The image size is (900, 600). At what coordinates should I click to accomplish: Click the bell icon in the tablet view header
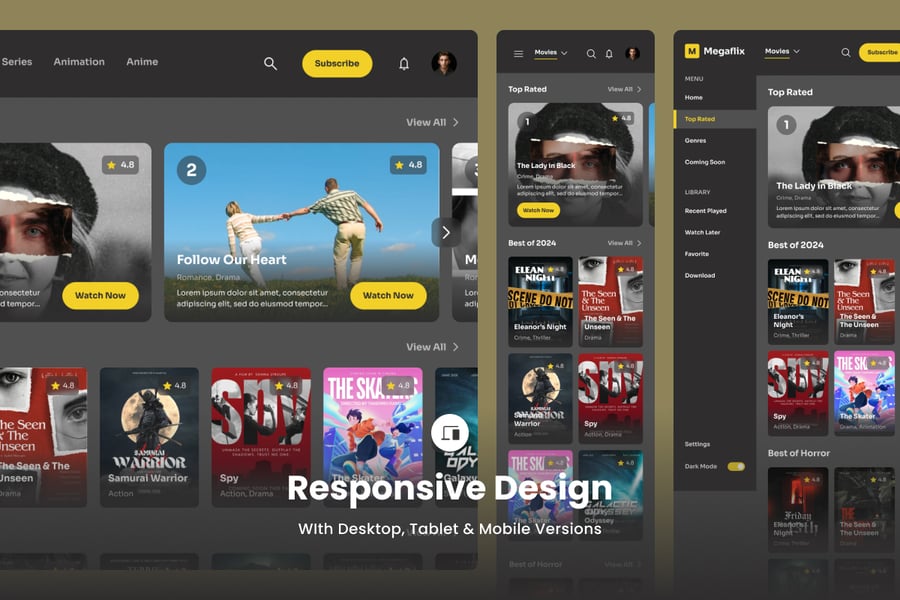coord(609,53)
